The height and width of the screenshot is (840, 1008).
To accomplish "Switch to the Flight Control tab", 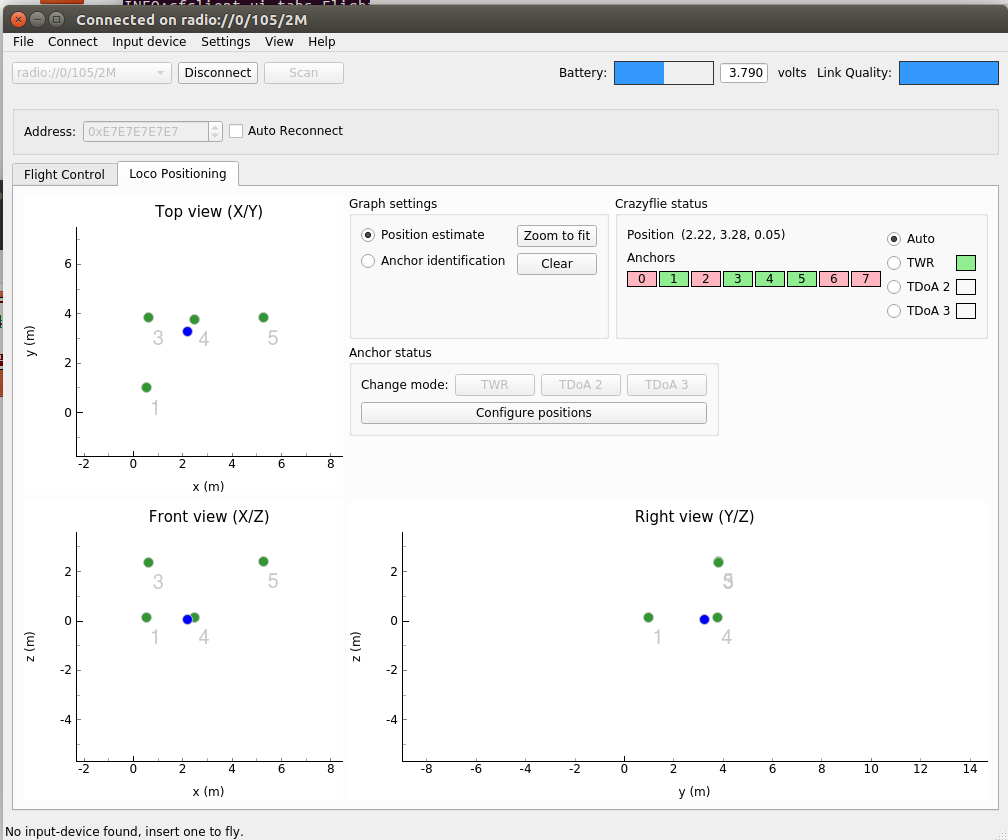I will click(64, 174).
